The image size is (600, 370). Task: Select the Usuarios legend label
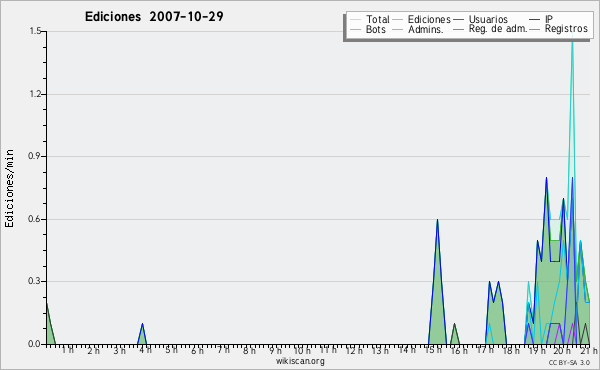(488, 19)
